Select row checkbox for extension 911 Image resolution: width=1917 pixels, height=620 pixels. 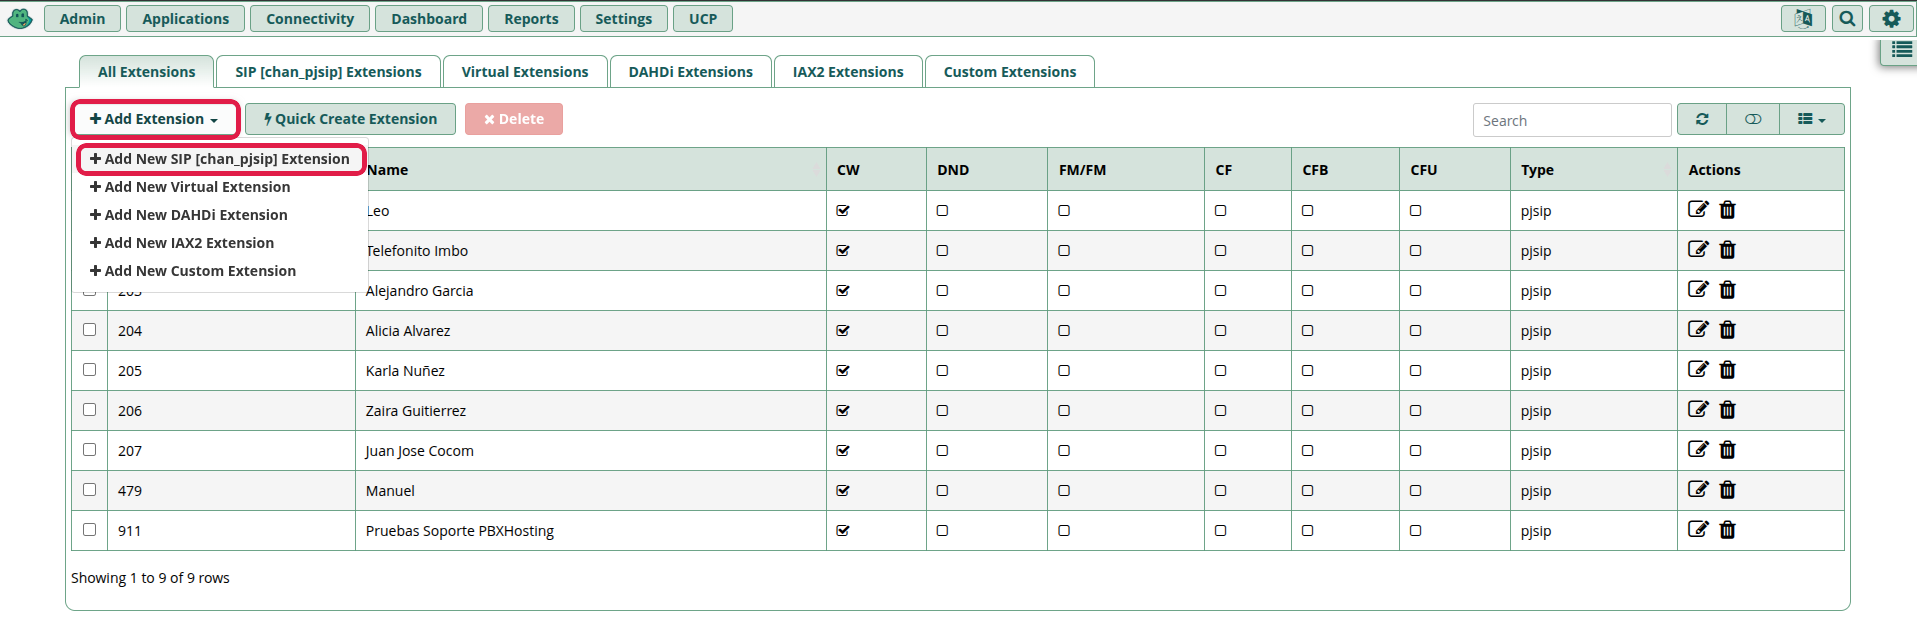(89, 529)
